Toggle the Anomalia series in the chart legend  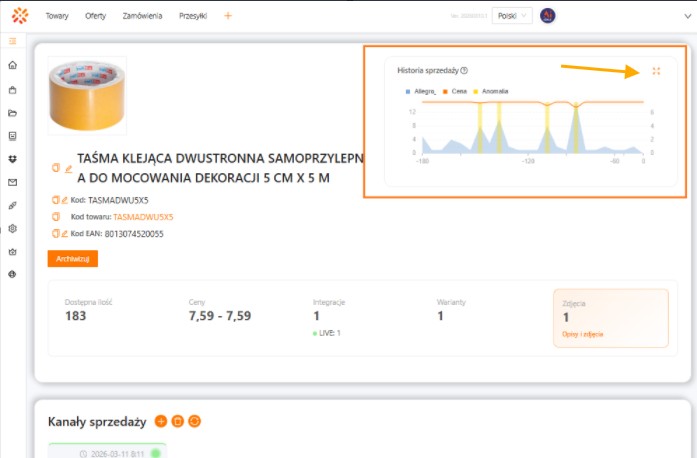[490, 91]
